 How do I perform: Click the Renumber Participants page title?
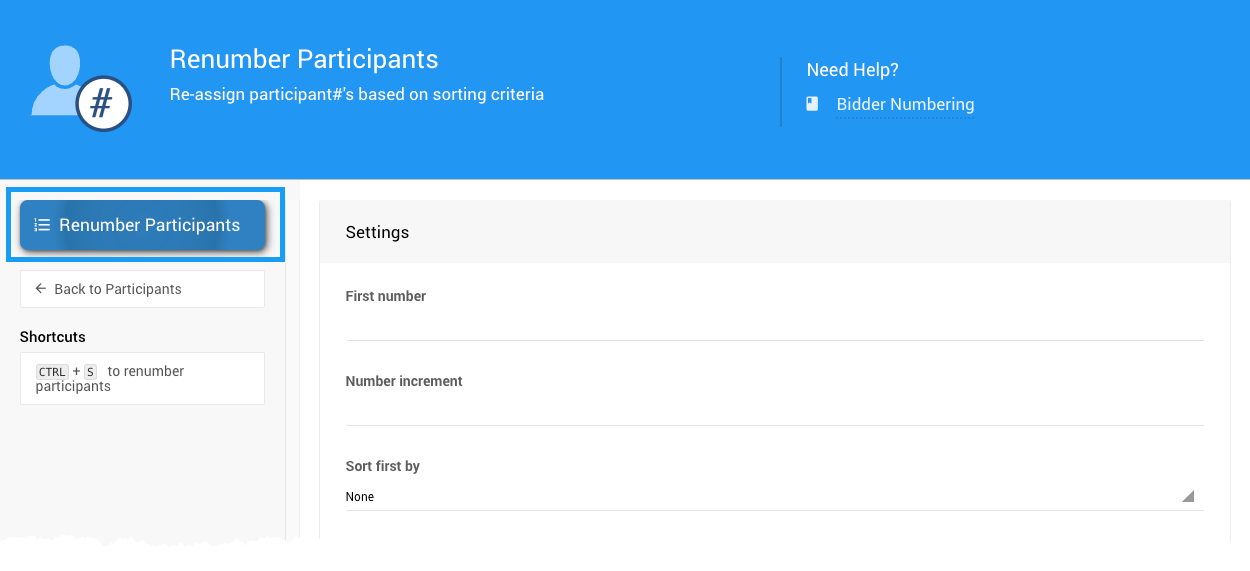point(304,59)
